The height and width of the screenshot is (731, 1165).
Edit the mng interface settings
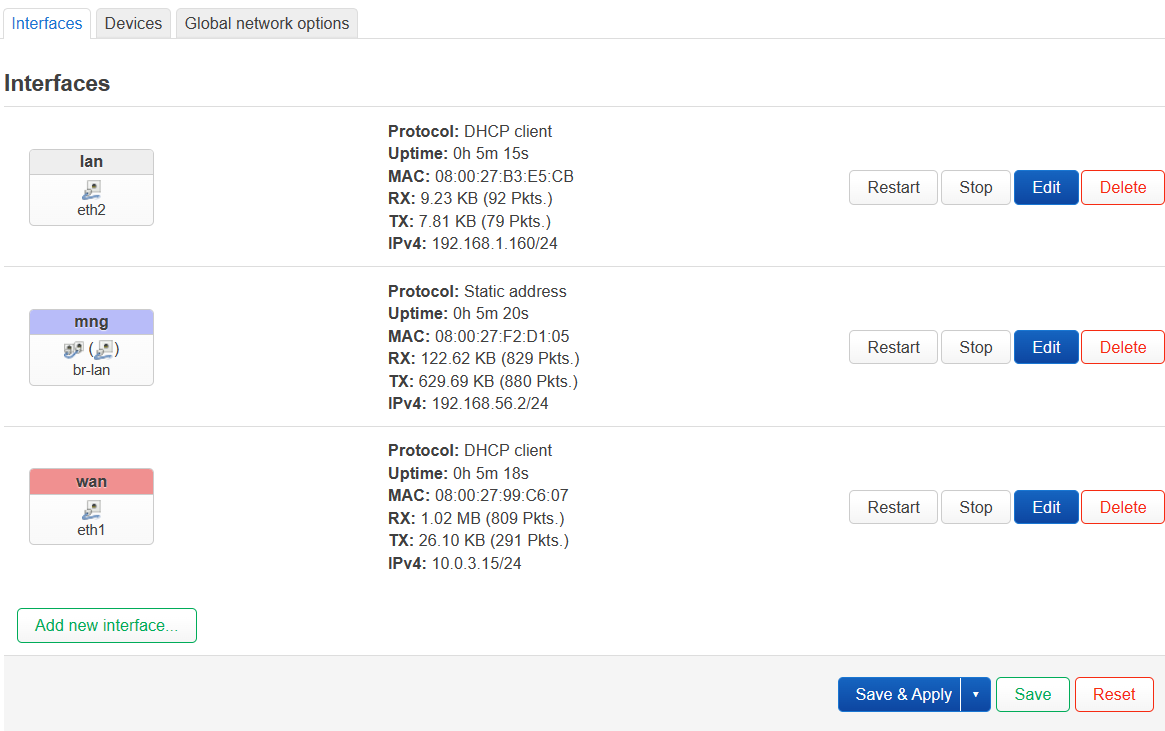[1046, 347]
